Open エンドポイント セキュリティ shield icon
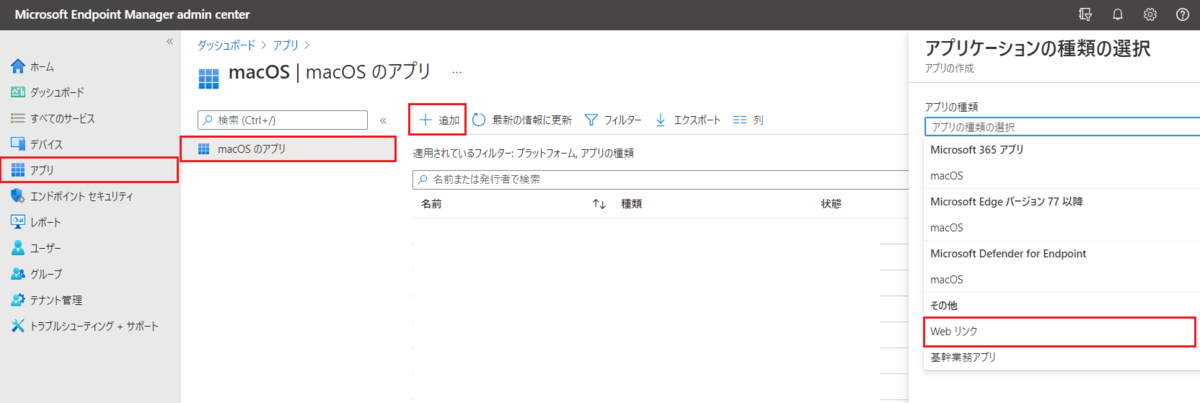The height and width of the screenshot is (403, 1200). tap(17, 196)
